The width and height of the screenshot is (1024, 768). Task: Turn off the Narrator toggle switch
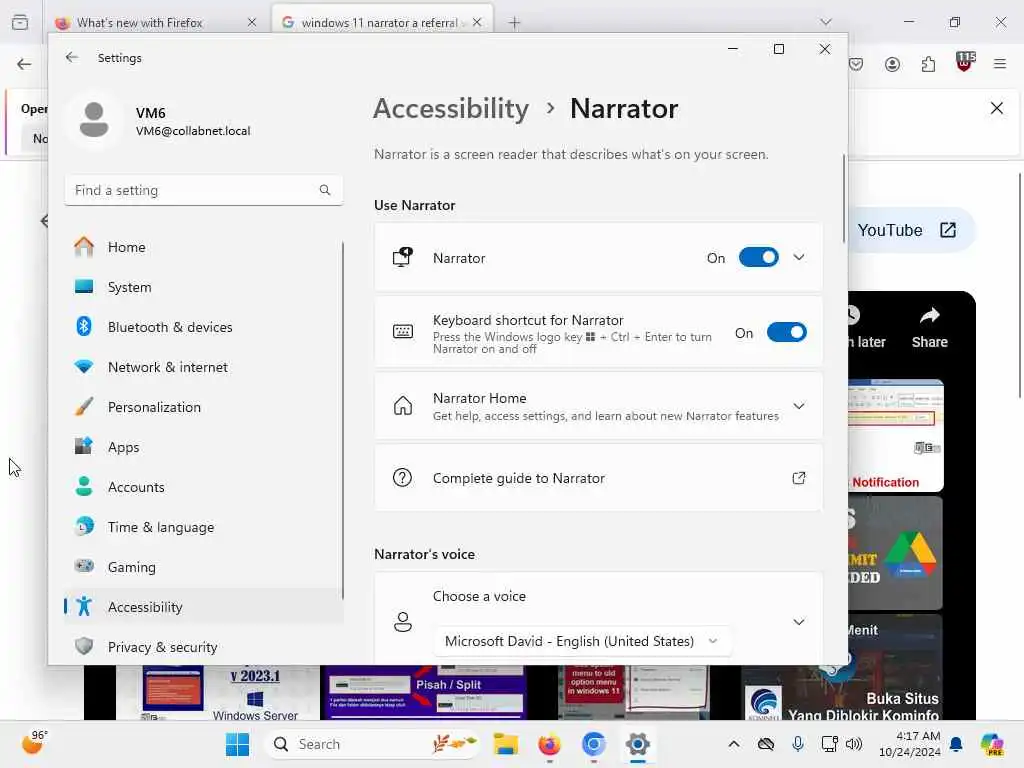coord(758,257)
